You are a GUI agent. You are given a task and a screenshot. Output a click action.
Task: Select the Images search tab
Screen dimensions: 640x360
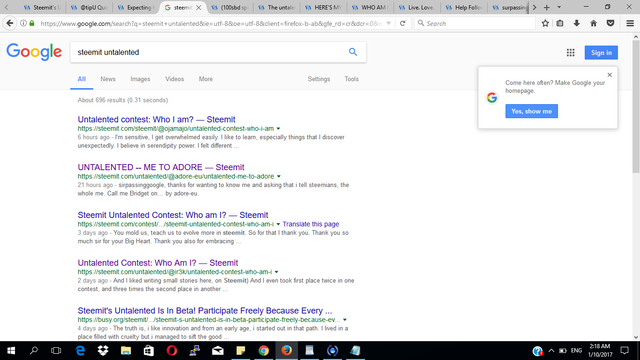pyautogui.click(x=140, y=79)
